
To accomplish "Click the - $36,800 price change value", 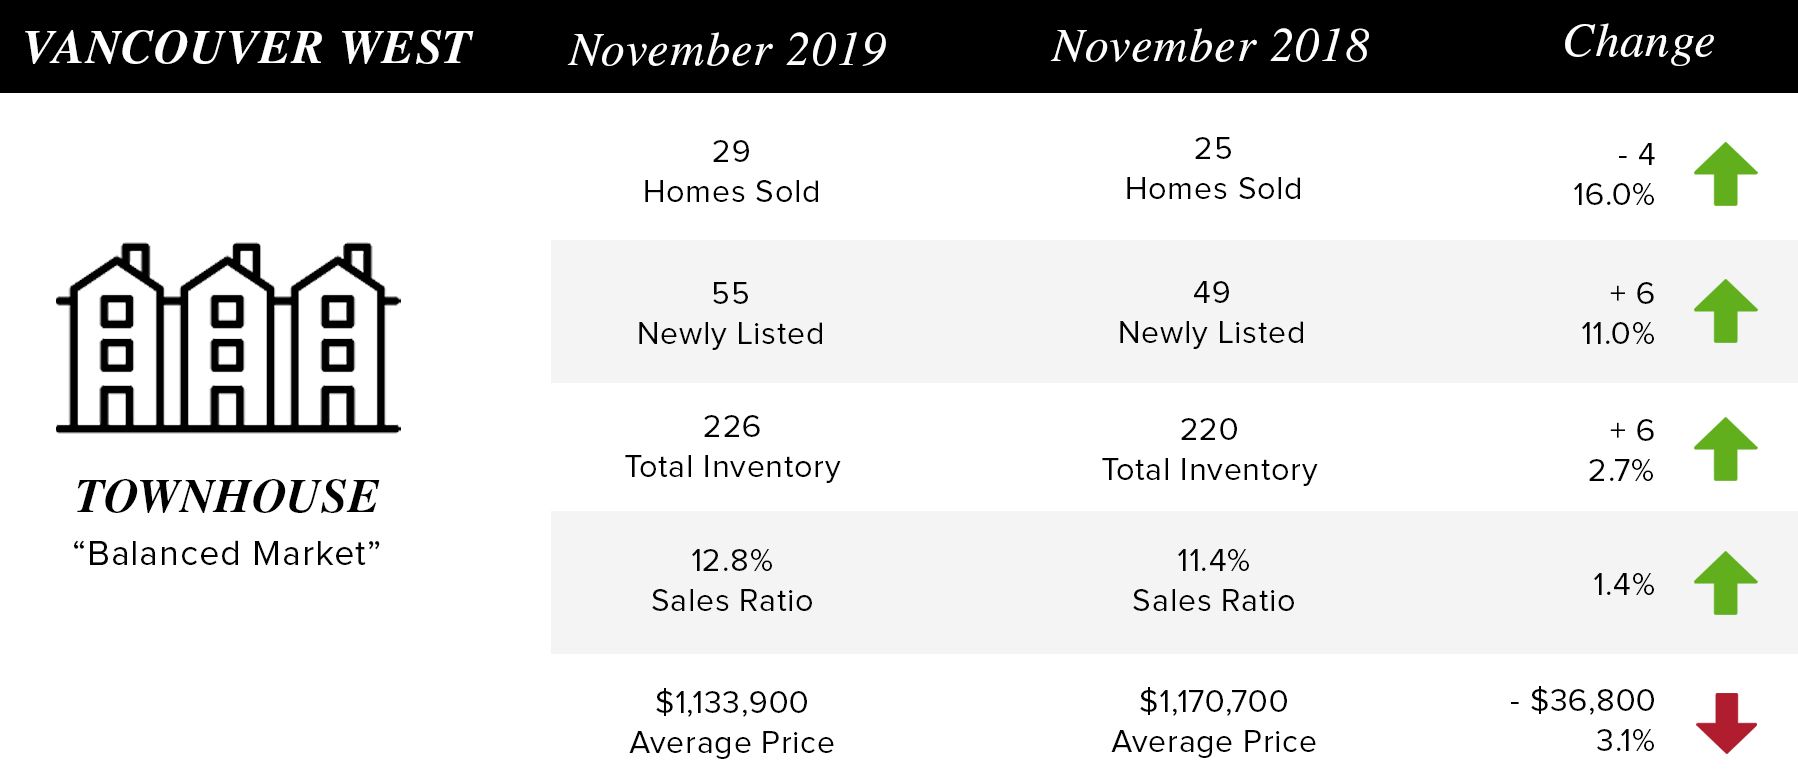I will (x=1582, y=700).
